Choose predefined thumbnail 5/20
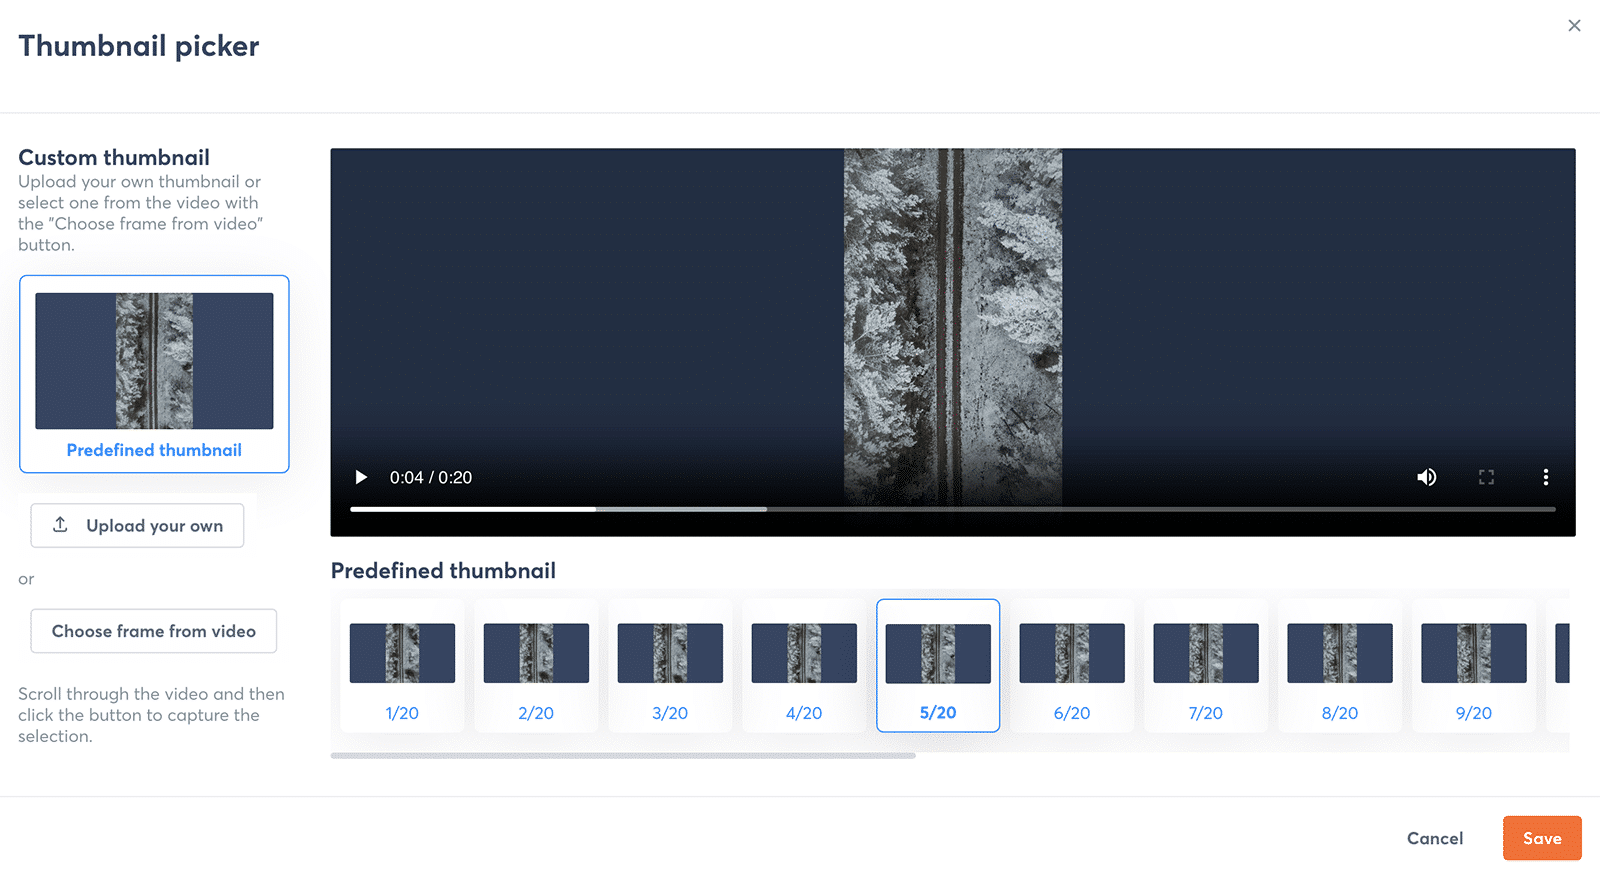Image resolution: width=1600 pixels, height=871 pixels. [x=938, y=665]
